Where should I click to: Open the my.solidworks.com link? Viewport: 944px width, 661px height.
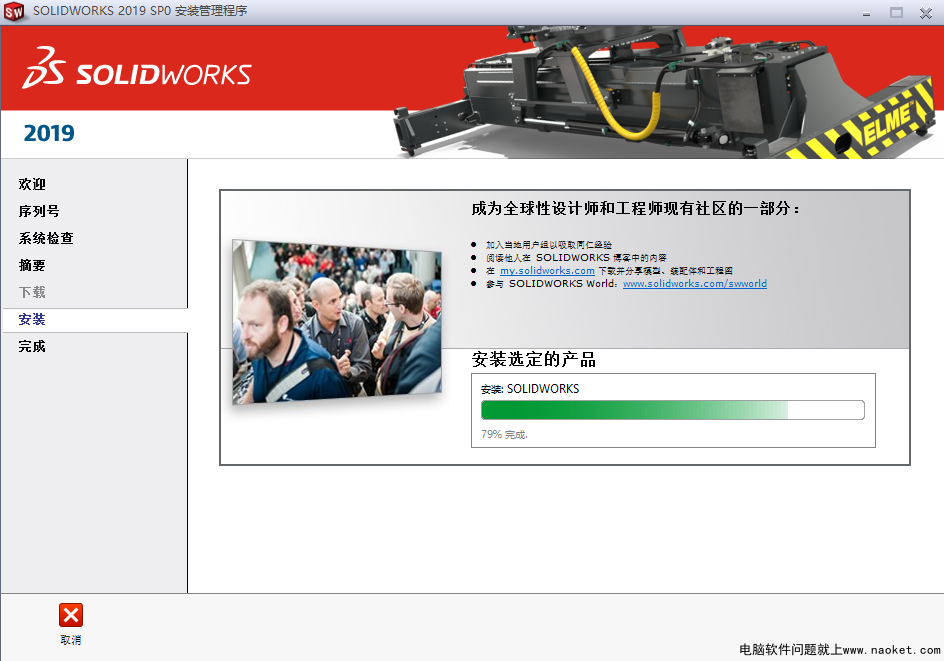click(x=547, y=271)
